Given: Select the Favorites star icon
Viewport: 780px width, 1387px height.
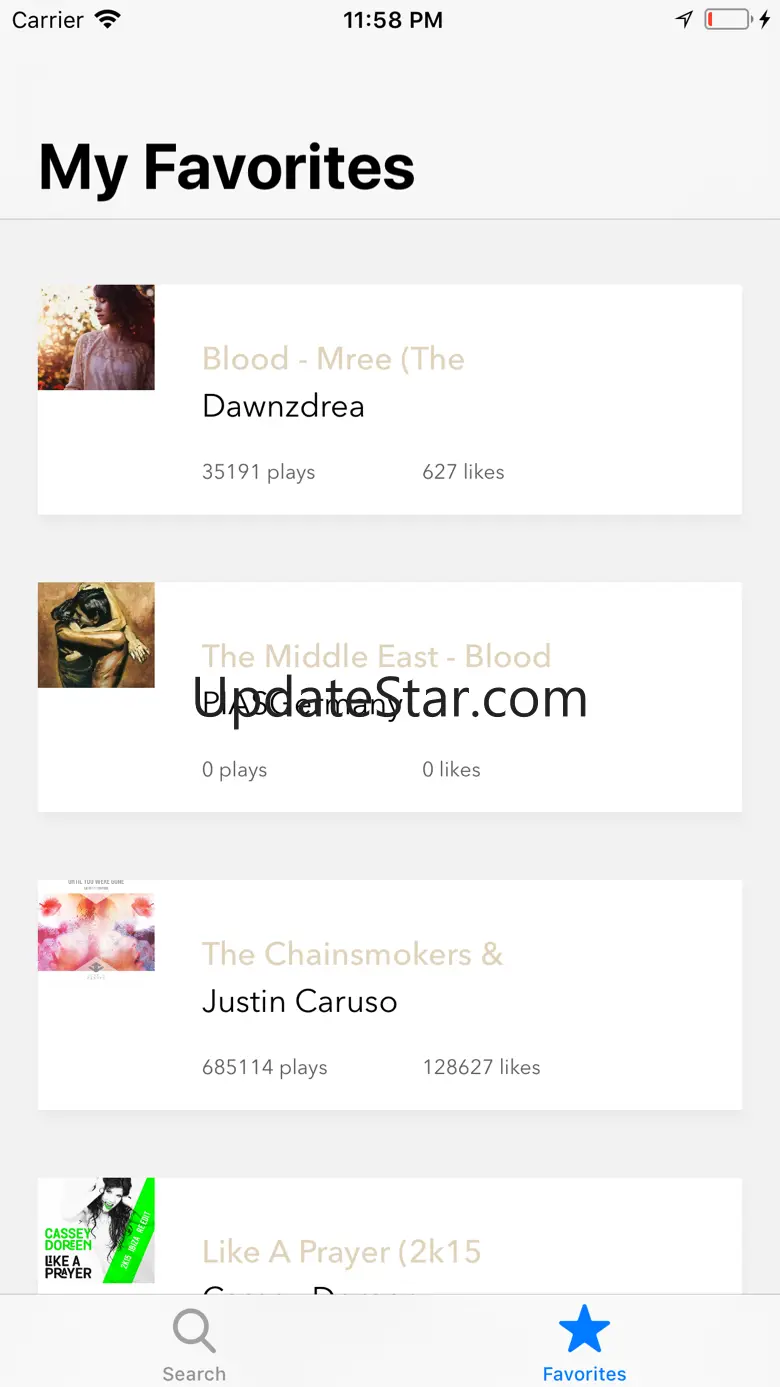Looking at the screenshot, I should click(584, 1330).
